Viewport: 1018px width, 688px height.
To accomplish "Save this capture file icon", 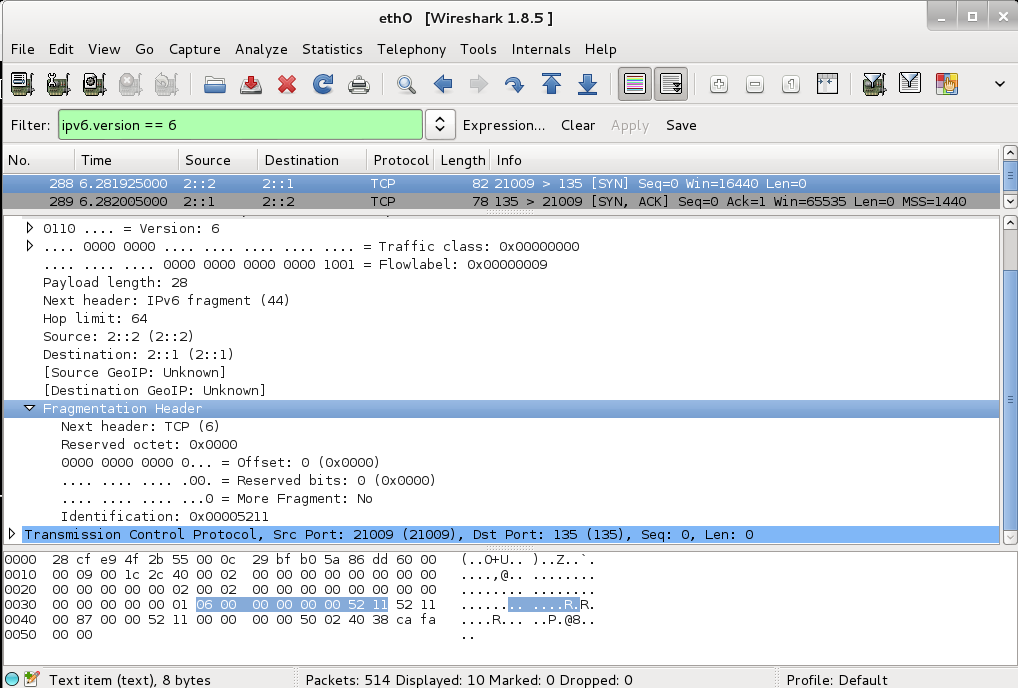I will click(251, 84).
